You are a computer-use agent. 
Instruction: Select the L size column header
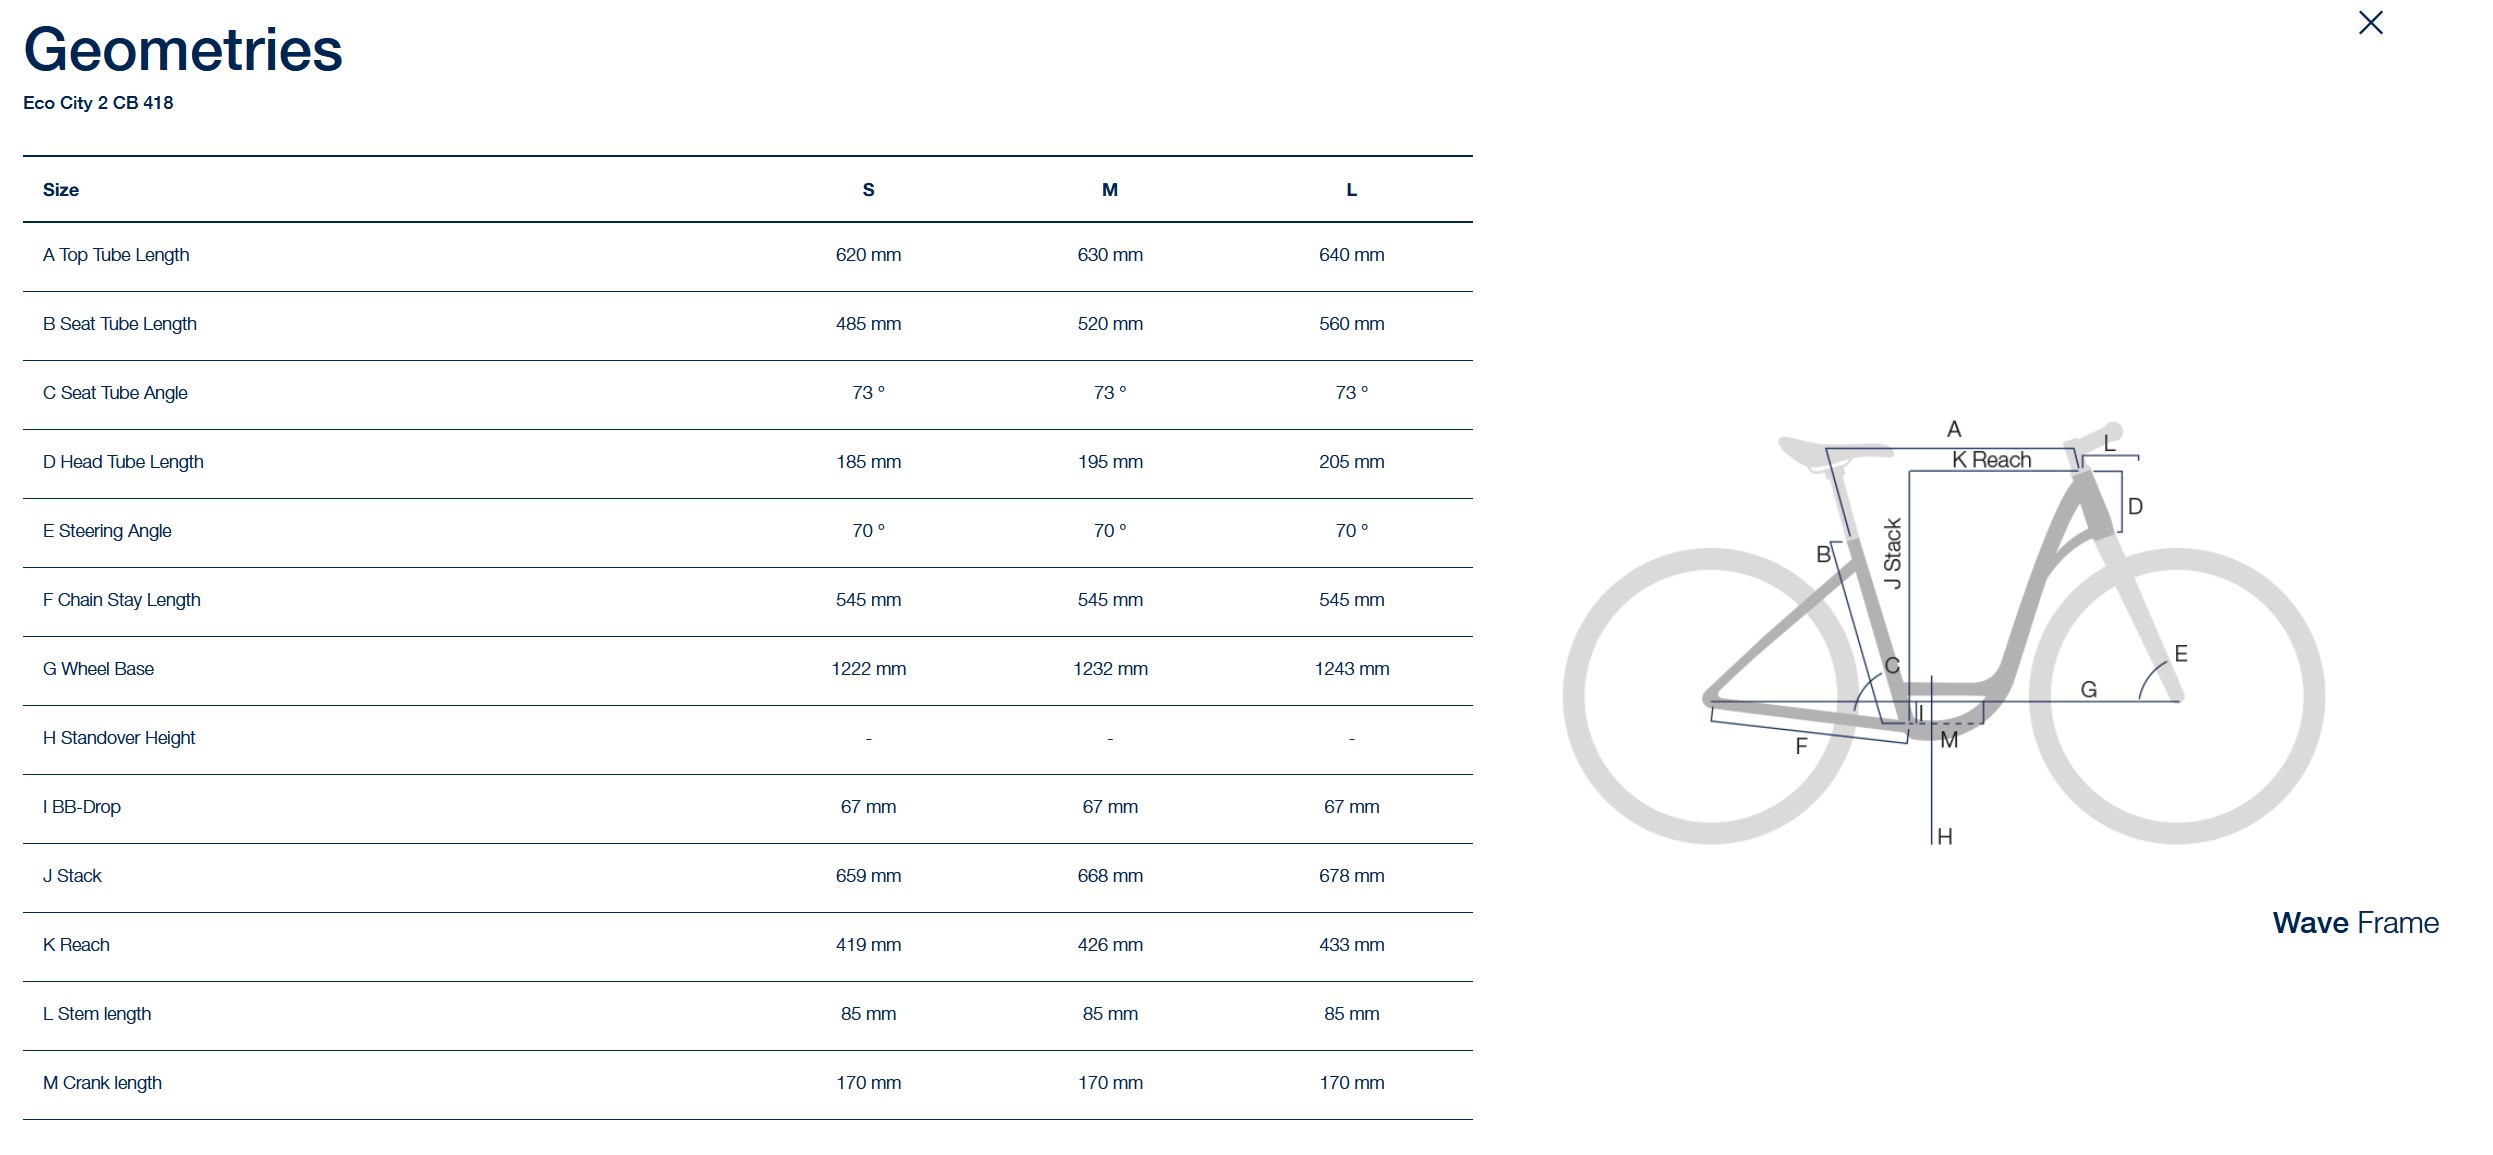point(1351,190)
